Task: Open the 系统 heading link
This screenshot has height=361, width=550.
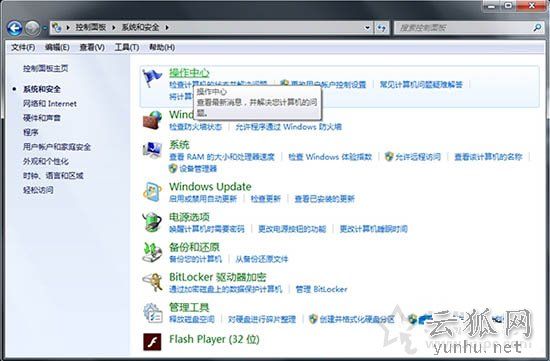Action: pyautogui.click(x=179, y=145)
